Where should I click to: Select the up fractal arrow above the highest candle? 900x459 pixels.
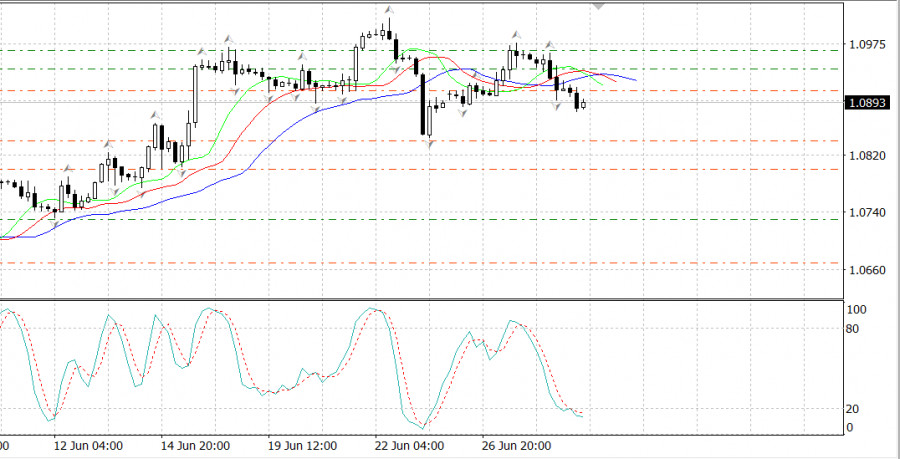(388, 11)
